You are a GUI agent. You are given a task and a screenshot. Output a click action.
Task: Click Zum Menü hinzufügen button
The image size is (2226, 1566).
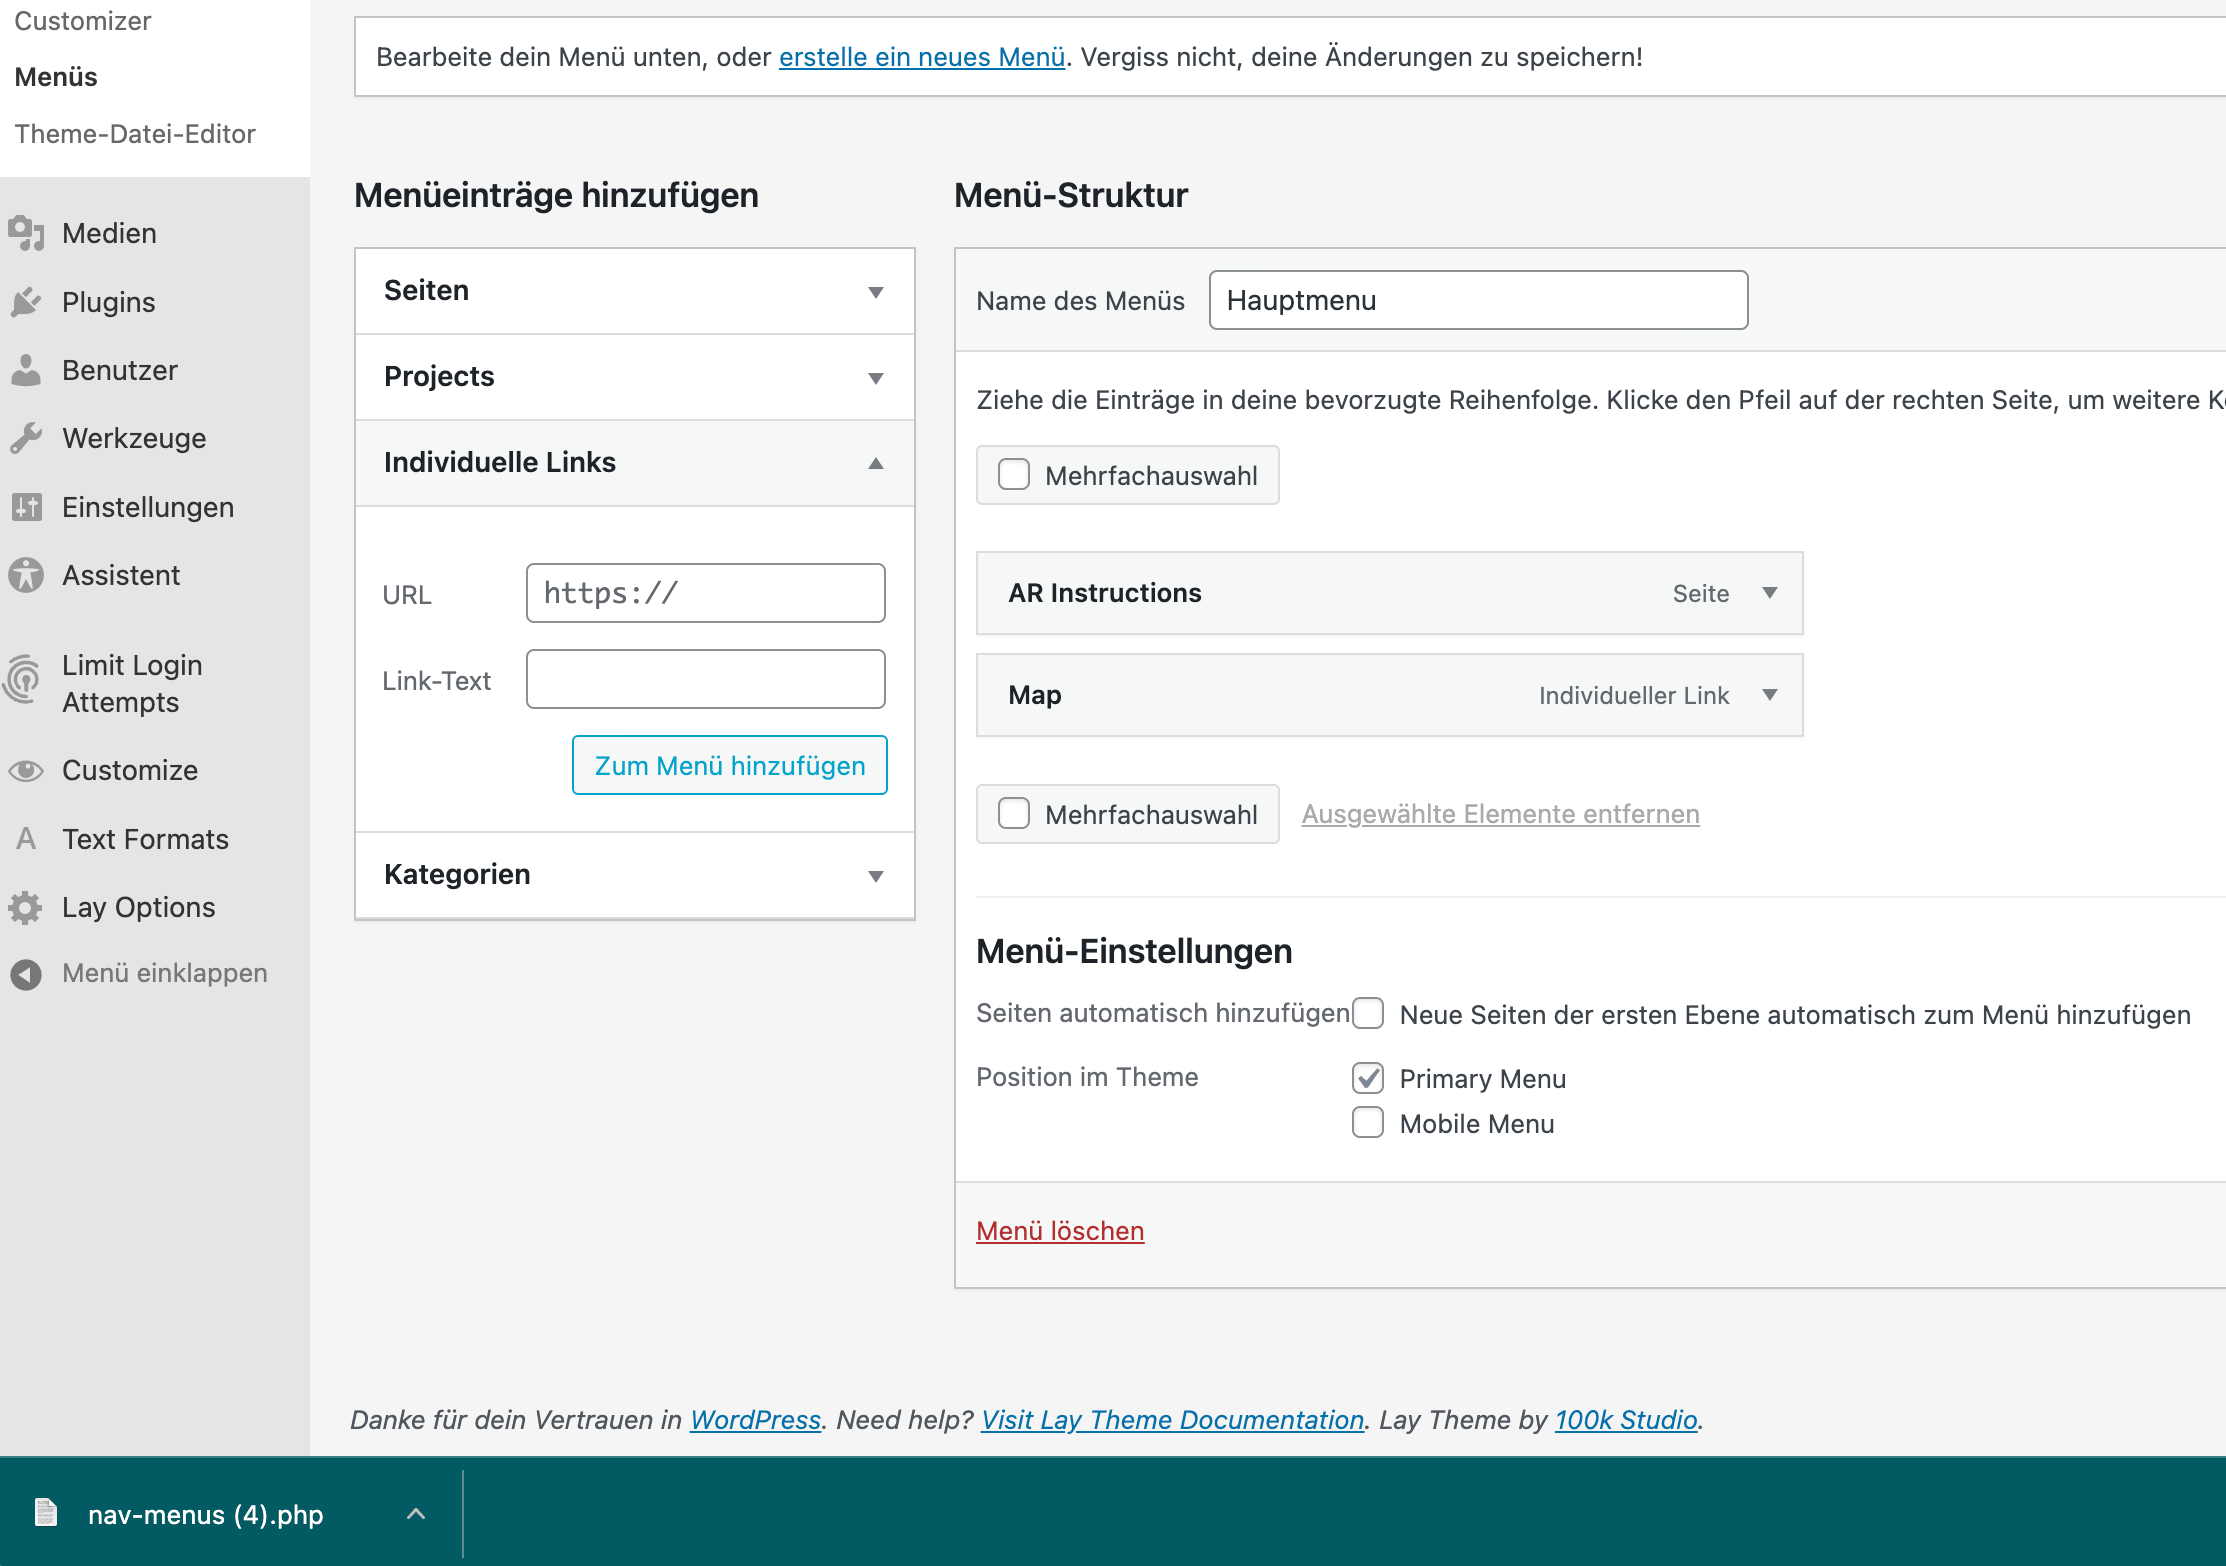729,766
